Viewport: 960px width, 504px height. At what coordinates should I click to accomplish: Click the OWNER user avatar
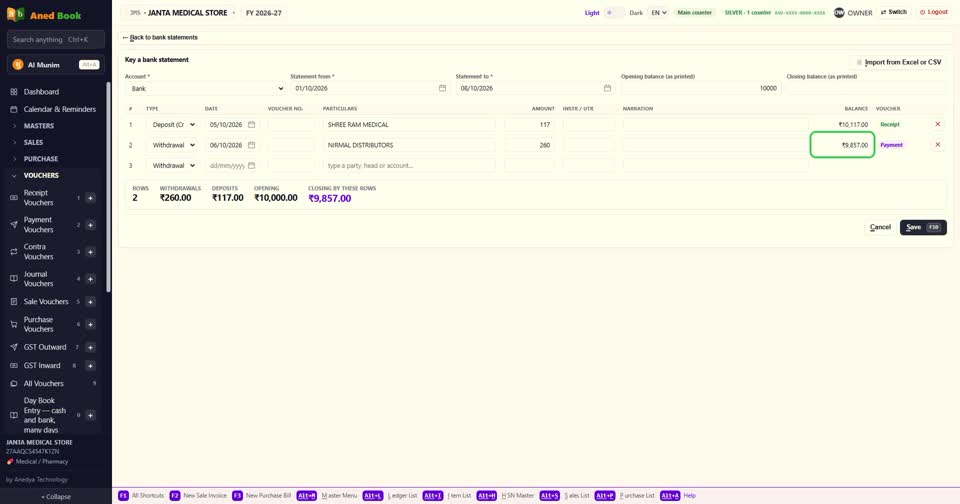839,13
